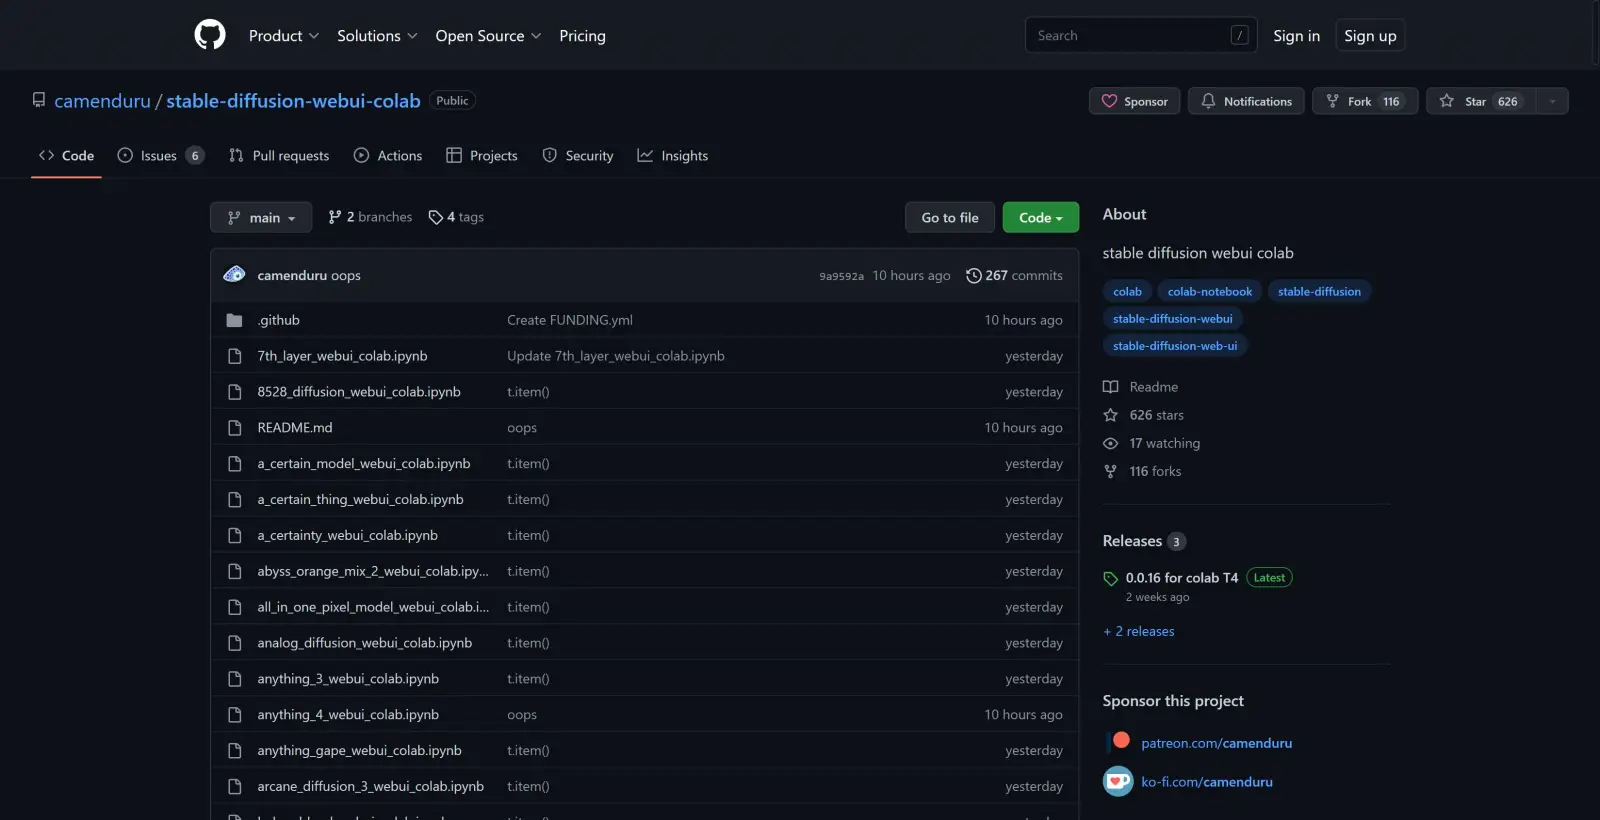Switch to the Code tab
Screen dimensions: 1600x820
coord(66,155)
